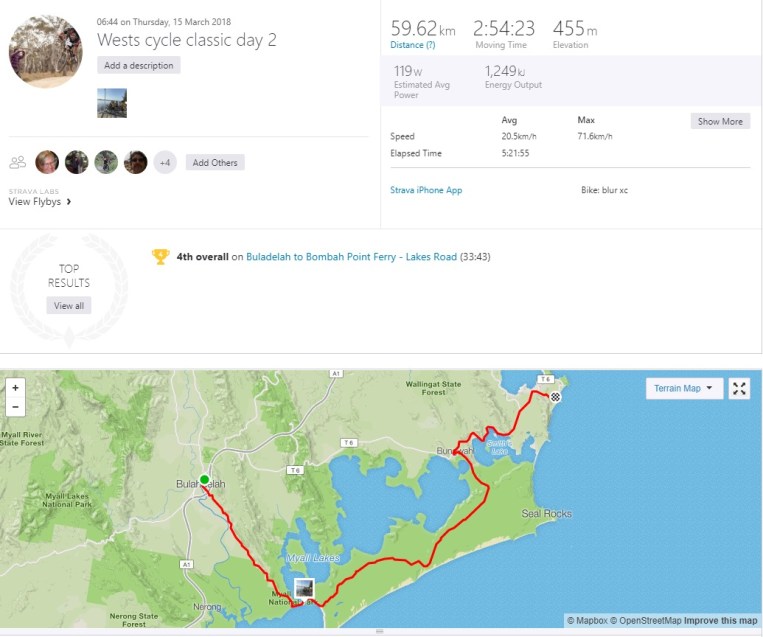Click the group athletes icon
The height and width of the screenshot is (637, 763).
(x=17, y=162)
